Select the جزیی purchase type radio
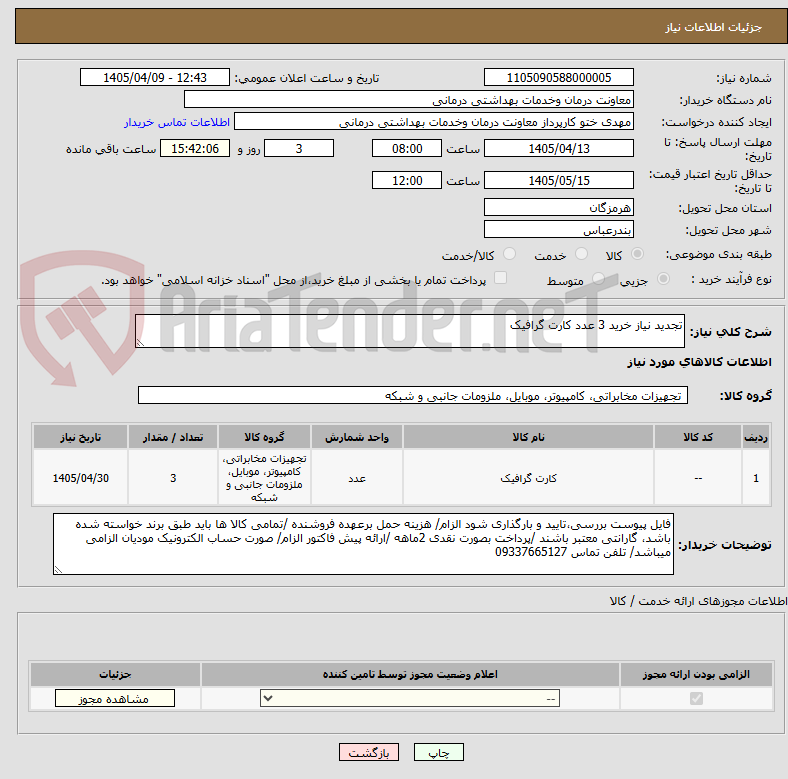This screenshot has height=779, width=788. click(663, 279)
